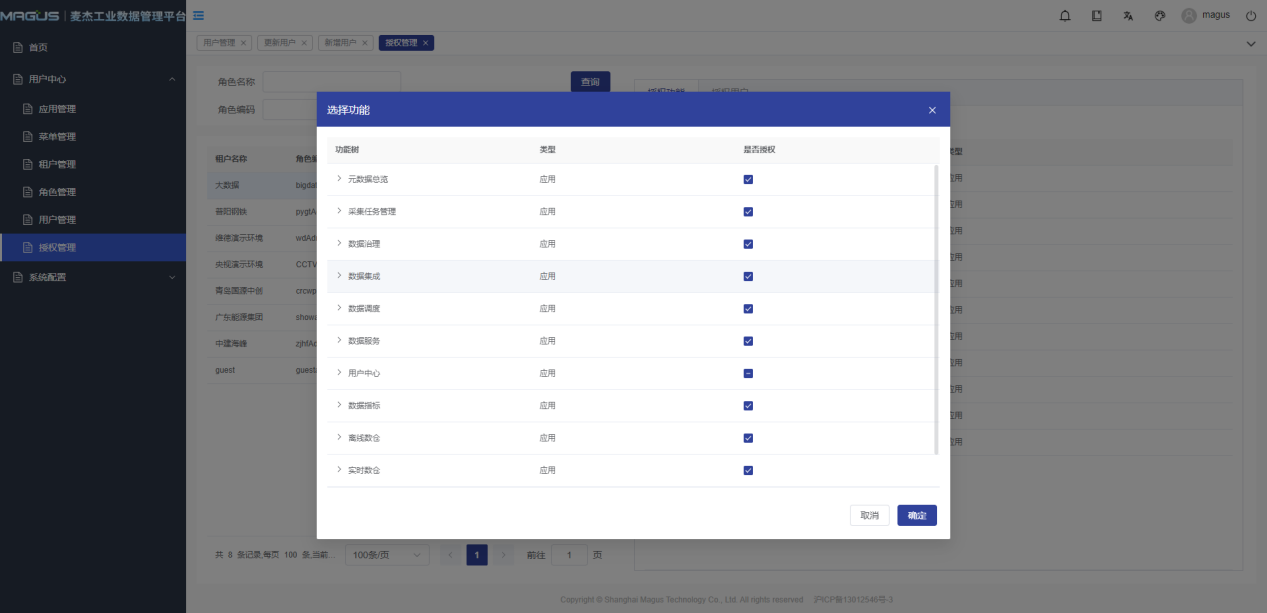Uncheck authorization for 元数据总览

tap(748, 180)
